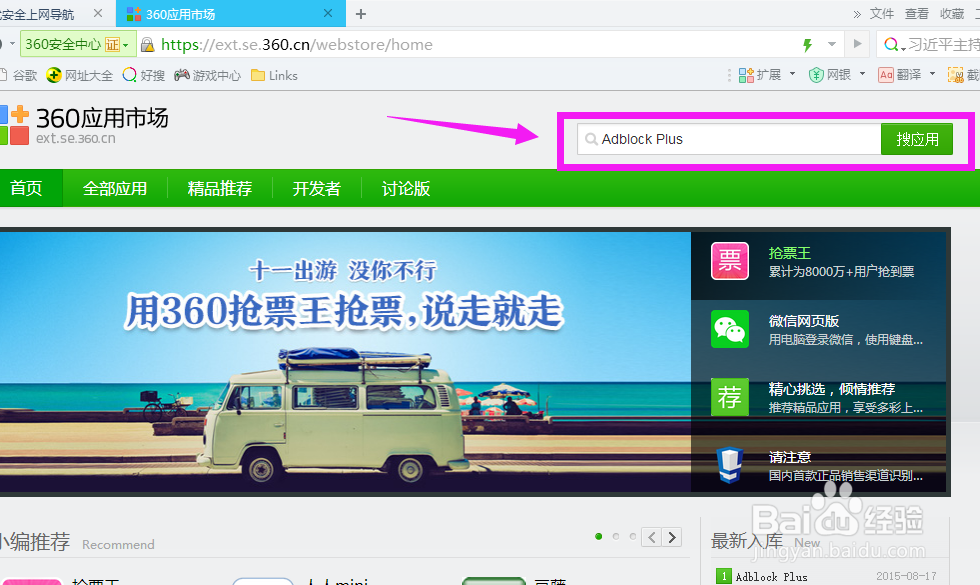Open the 查看 menu
The height and width of the screenshot is (585, 980).
click(x=917, y=14)
